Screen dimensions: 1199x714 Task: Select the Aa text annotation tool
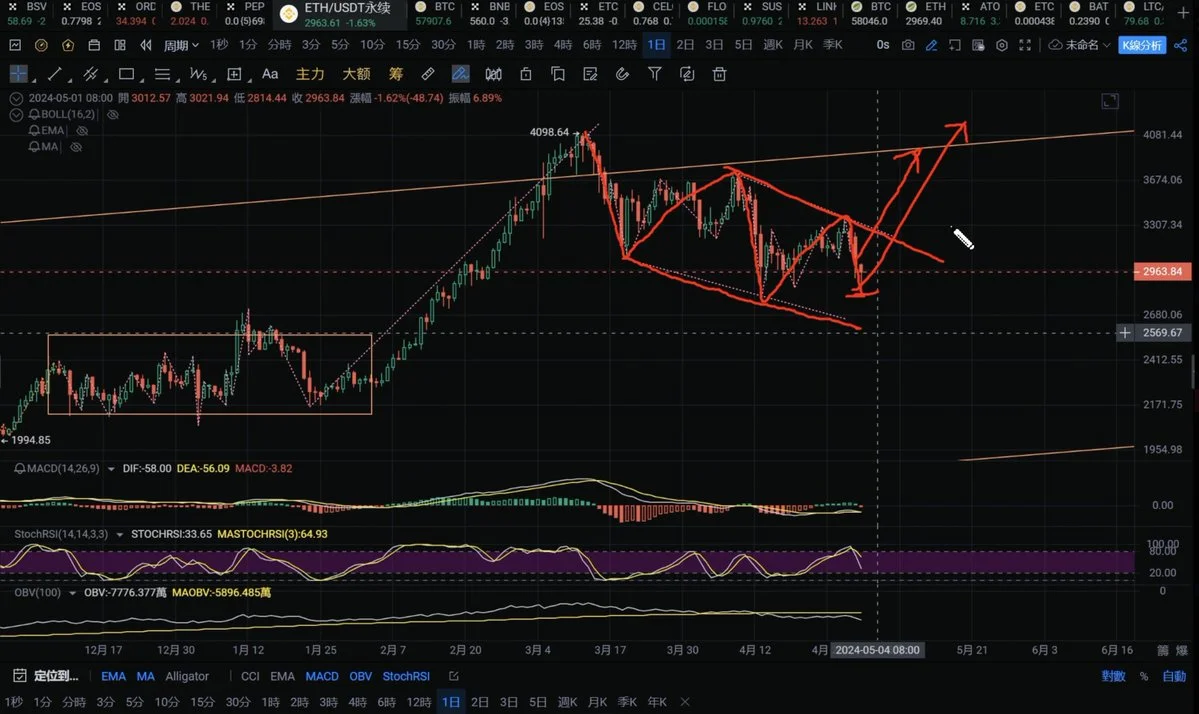point(270,74)
